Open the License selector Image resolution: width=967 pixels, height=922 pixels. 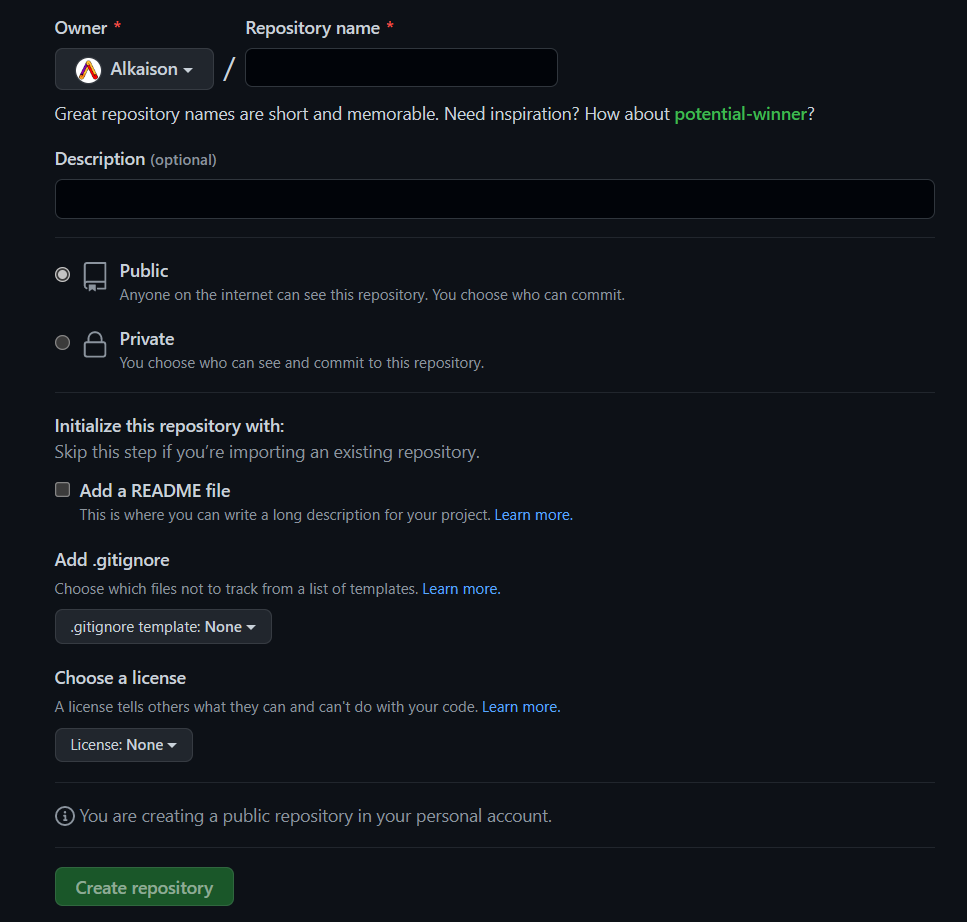[123, 745]
